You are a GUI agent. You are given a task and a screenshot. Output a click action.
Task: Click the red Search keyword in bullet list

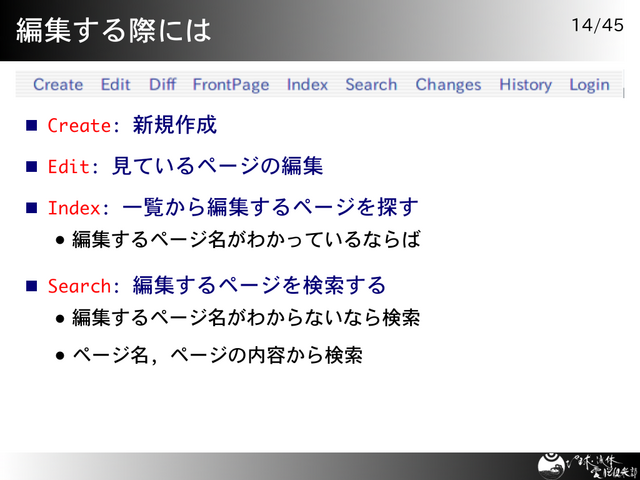(78, 286)
